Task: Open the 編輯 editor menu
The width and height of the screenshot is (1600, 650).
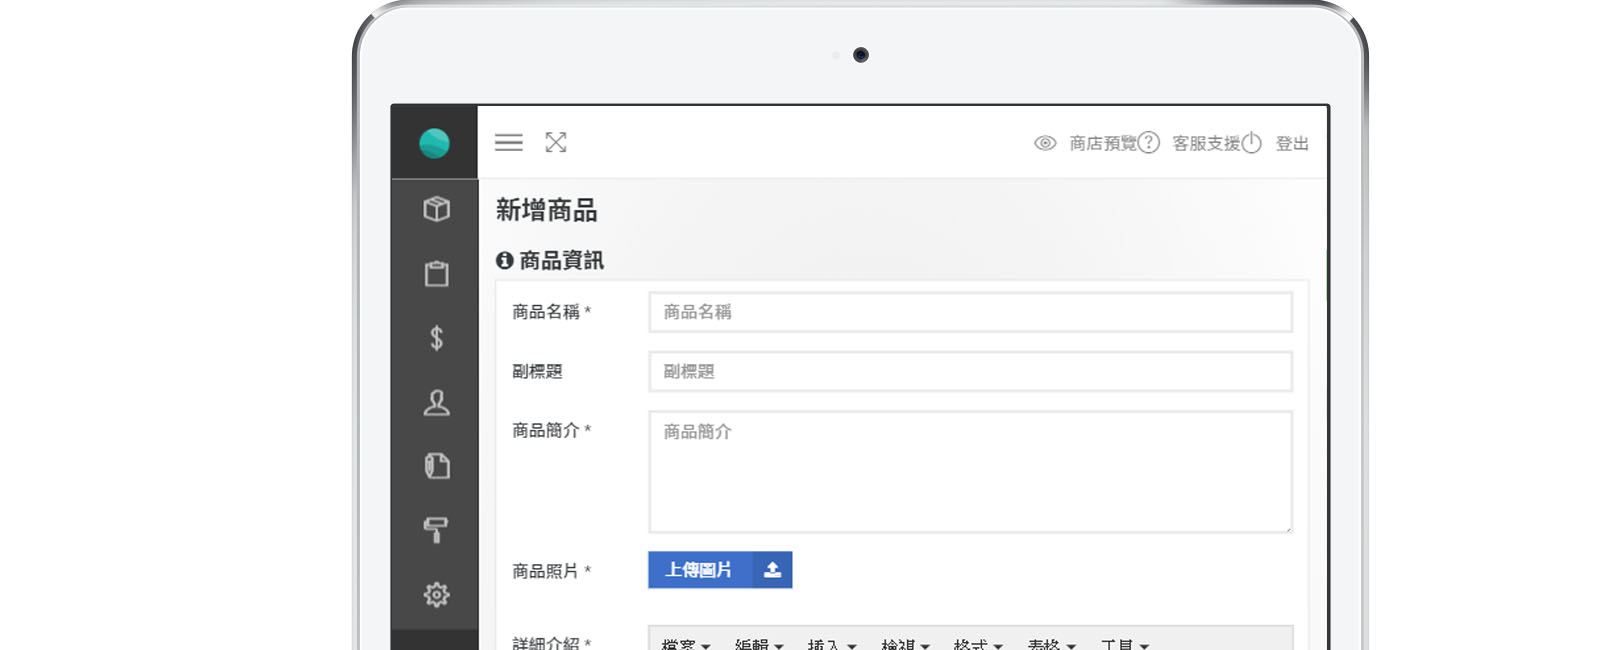Action: [x=759, y=645]
